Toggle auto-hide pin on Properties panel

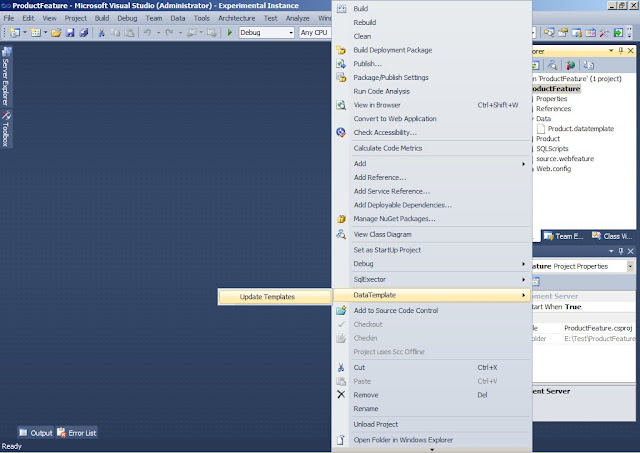(x=621, y=251)
